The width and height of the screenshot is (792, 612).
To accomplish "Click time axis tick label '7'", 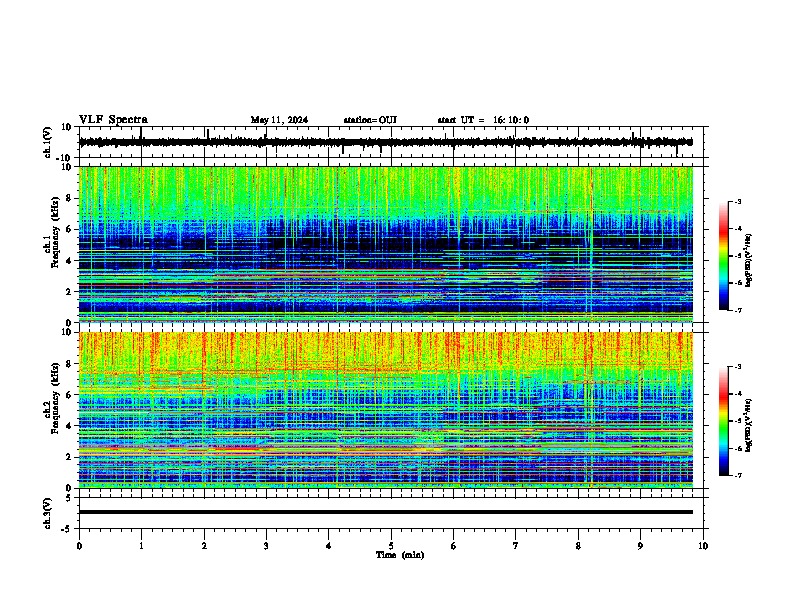I will (x=516, y=546).
